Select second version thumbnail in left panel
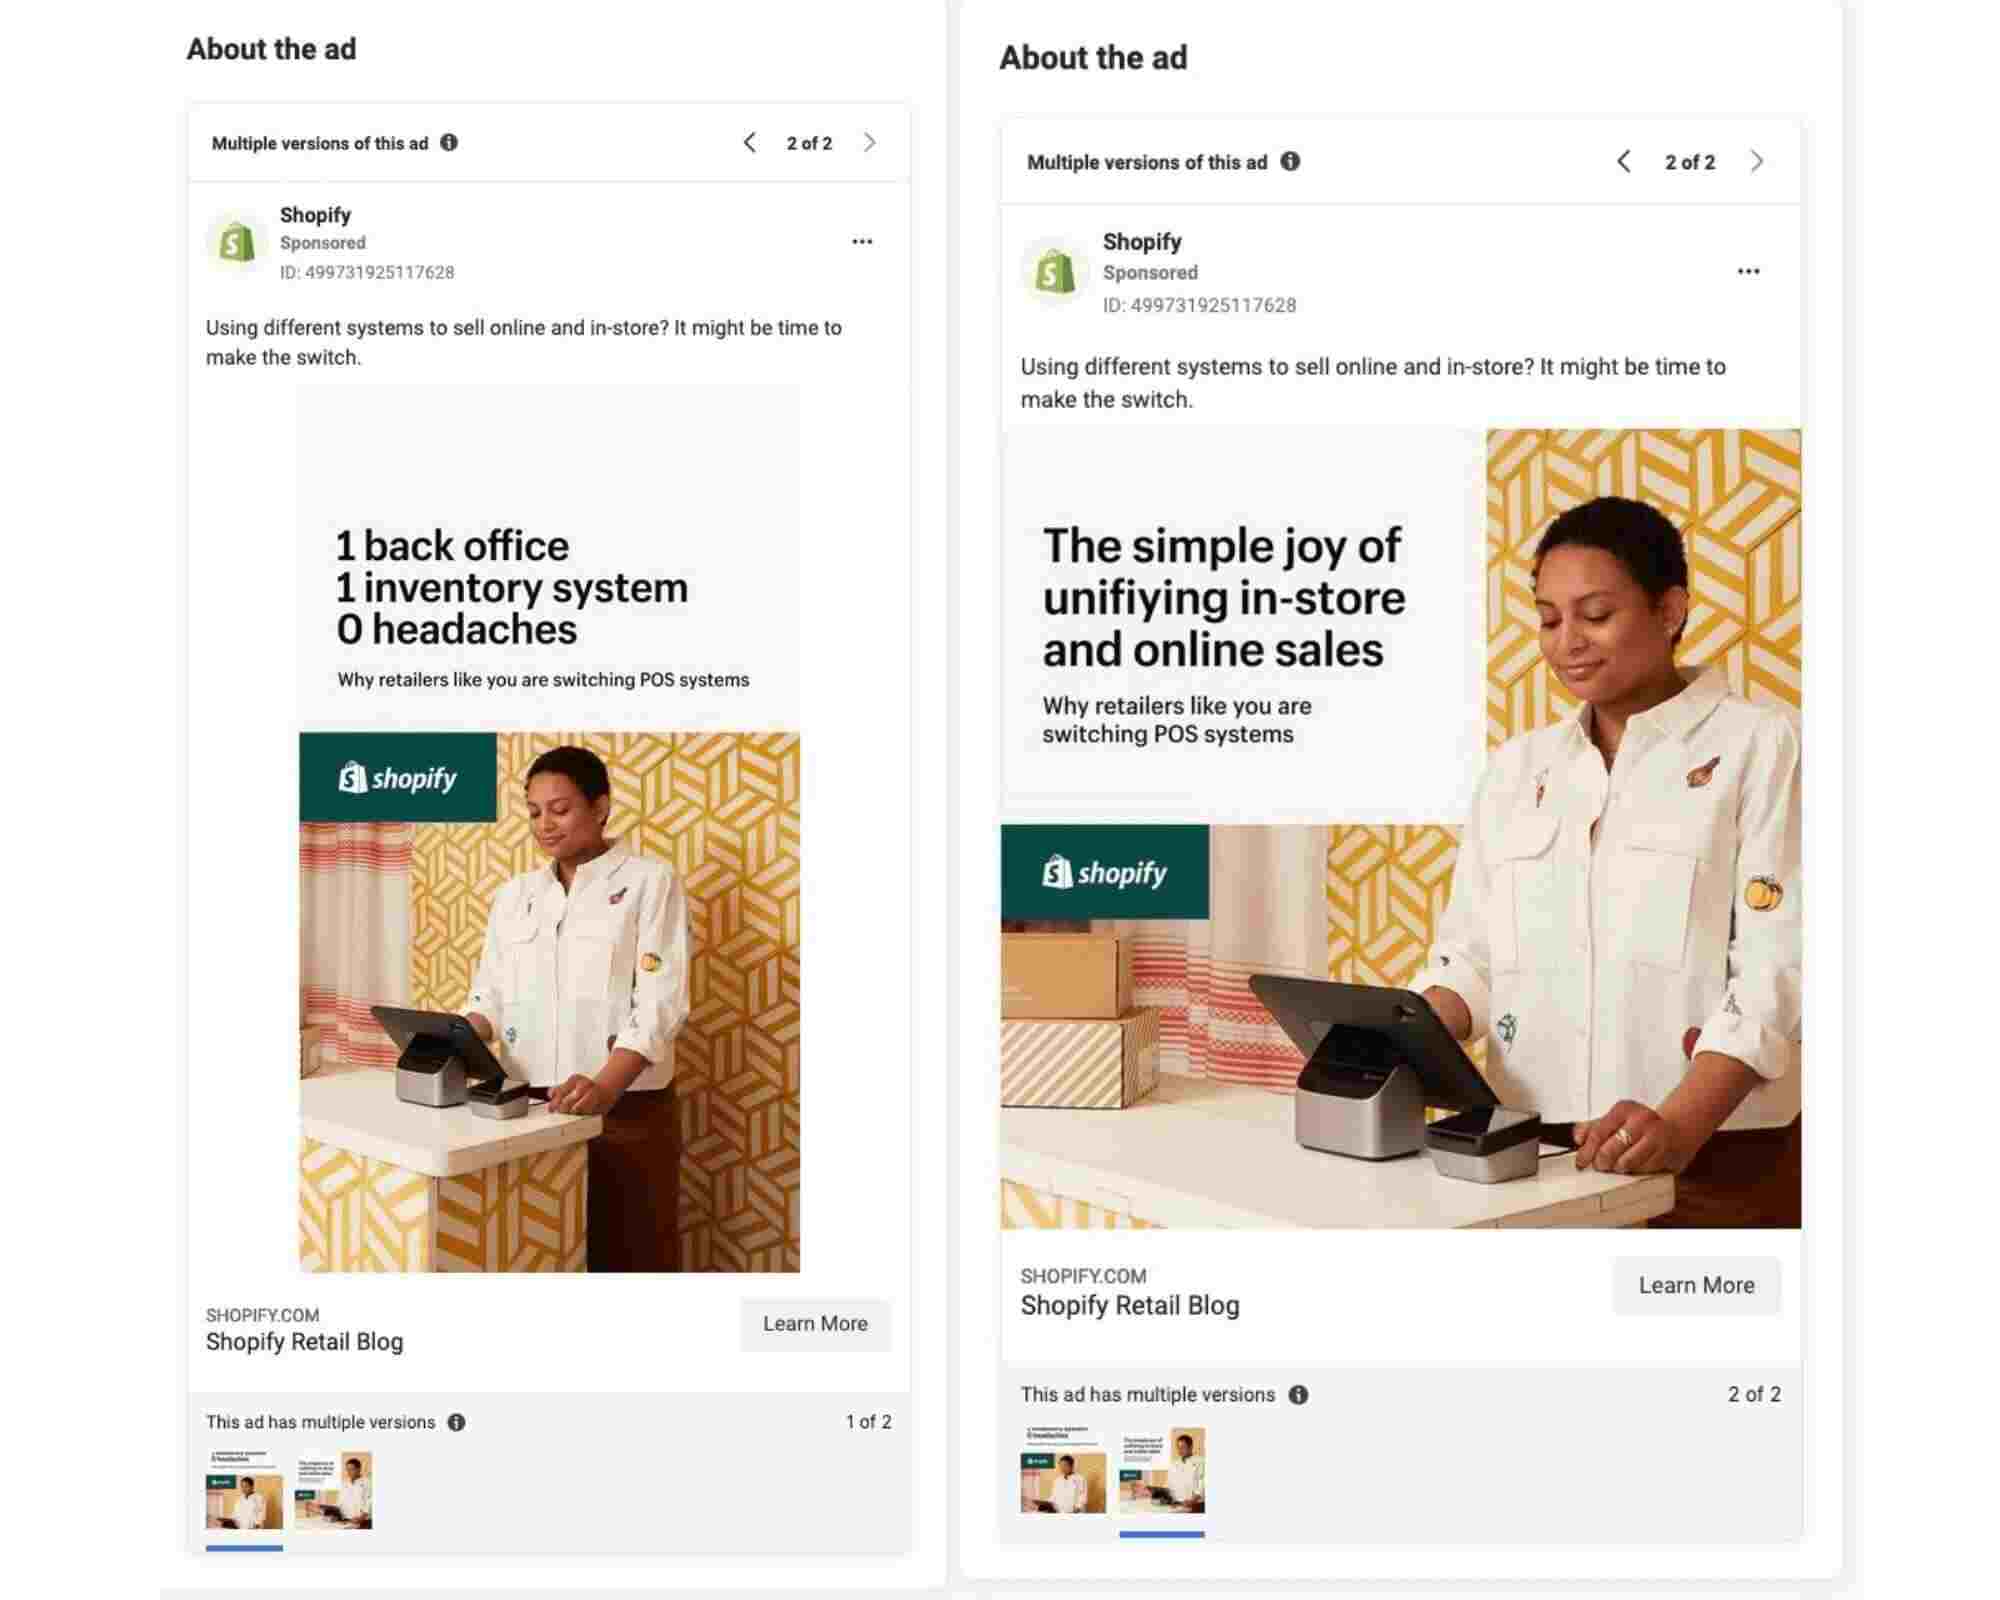Screen dimensions: 2000x1600 (333, 1489)
